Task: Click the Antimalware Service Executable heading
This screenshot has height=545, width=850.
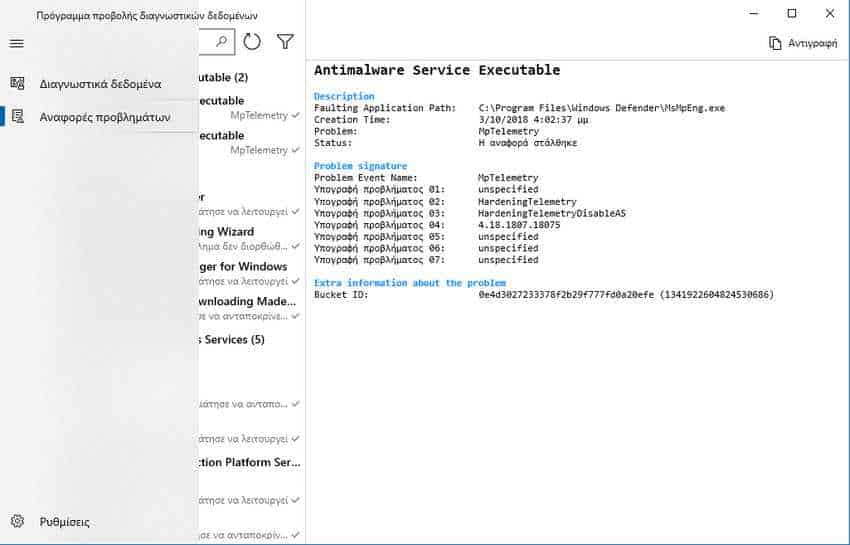Action: point(437,70)
